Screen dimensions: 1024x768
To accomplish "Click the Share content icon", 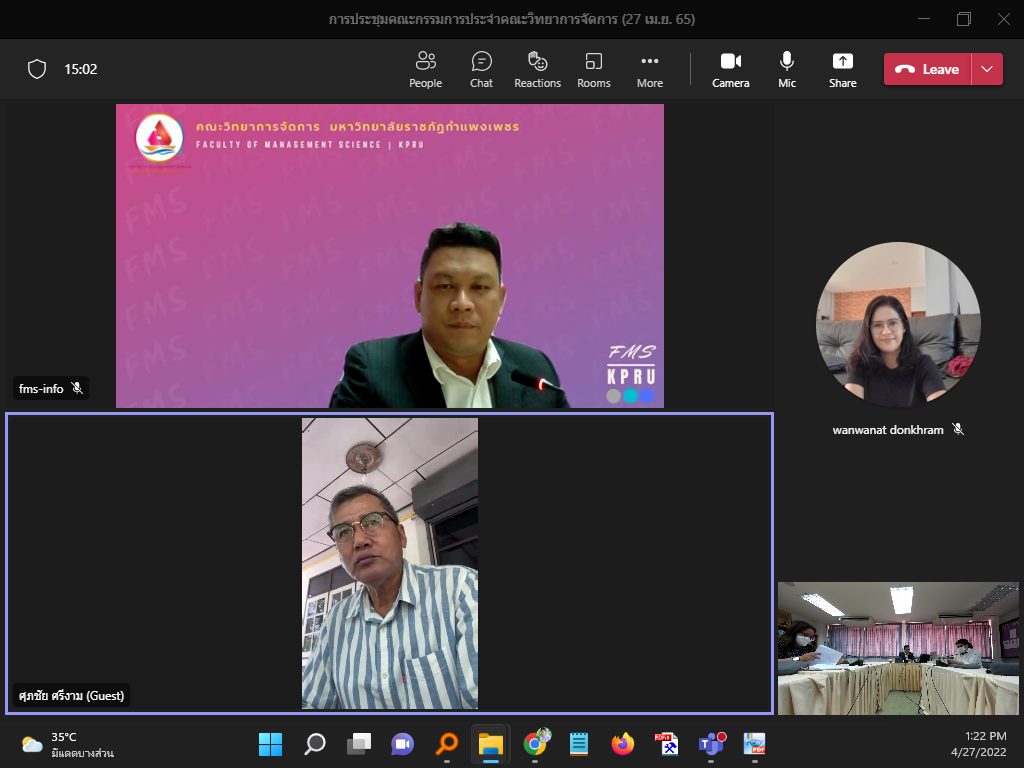I will point(842,69).
